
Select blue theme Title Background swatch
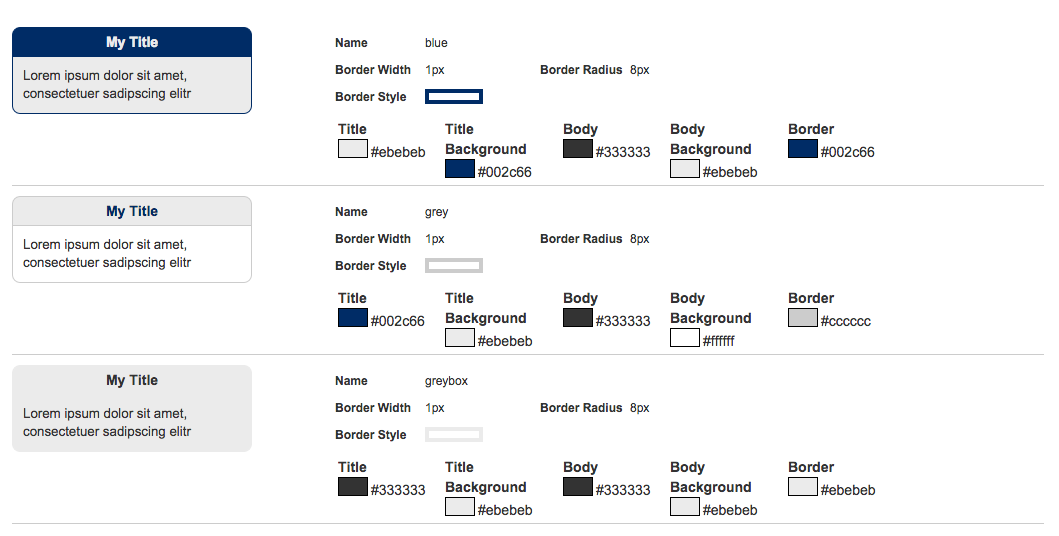(x=460, y=169)
